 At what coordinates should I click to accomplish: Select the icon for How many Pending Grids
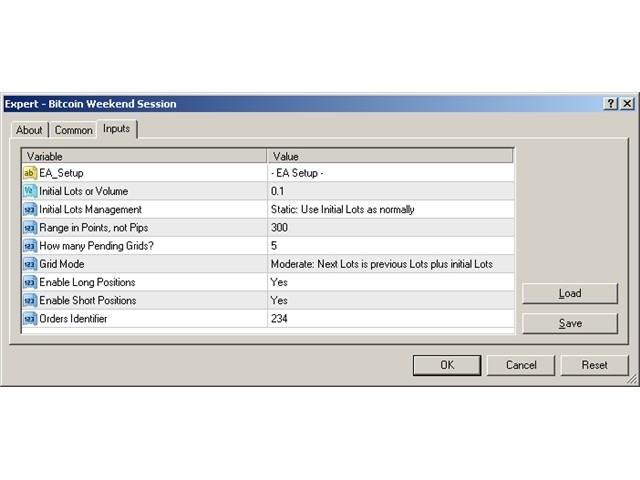pos(30,246)
